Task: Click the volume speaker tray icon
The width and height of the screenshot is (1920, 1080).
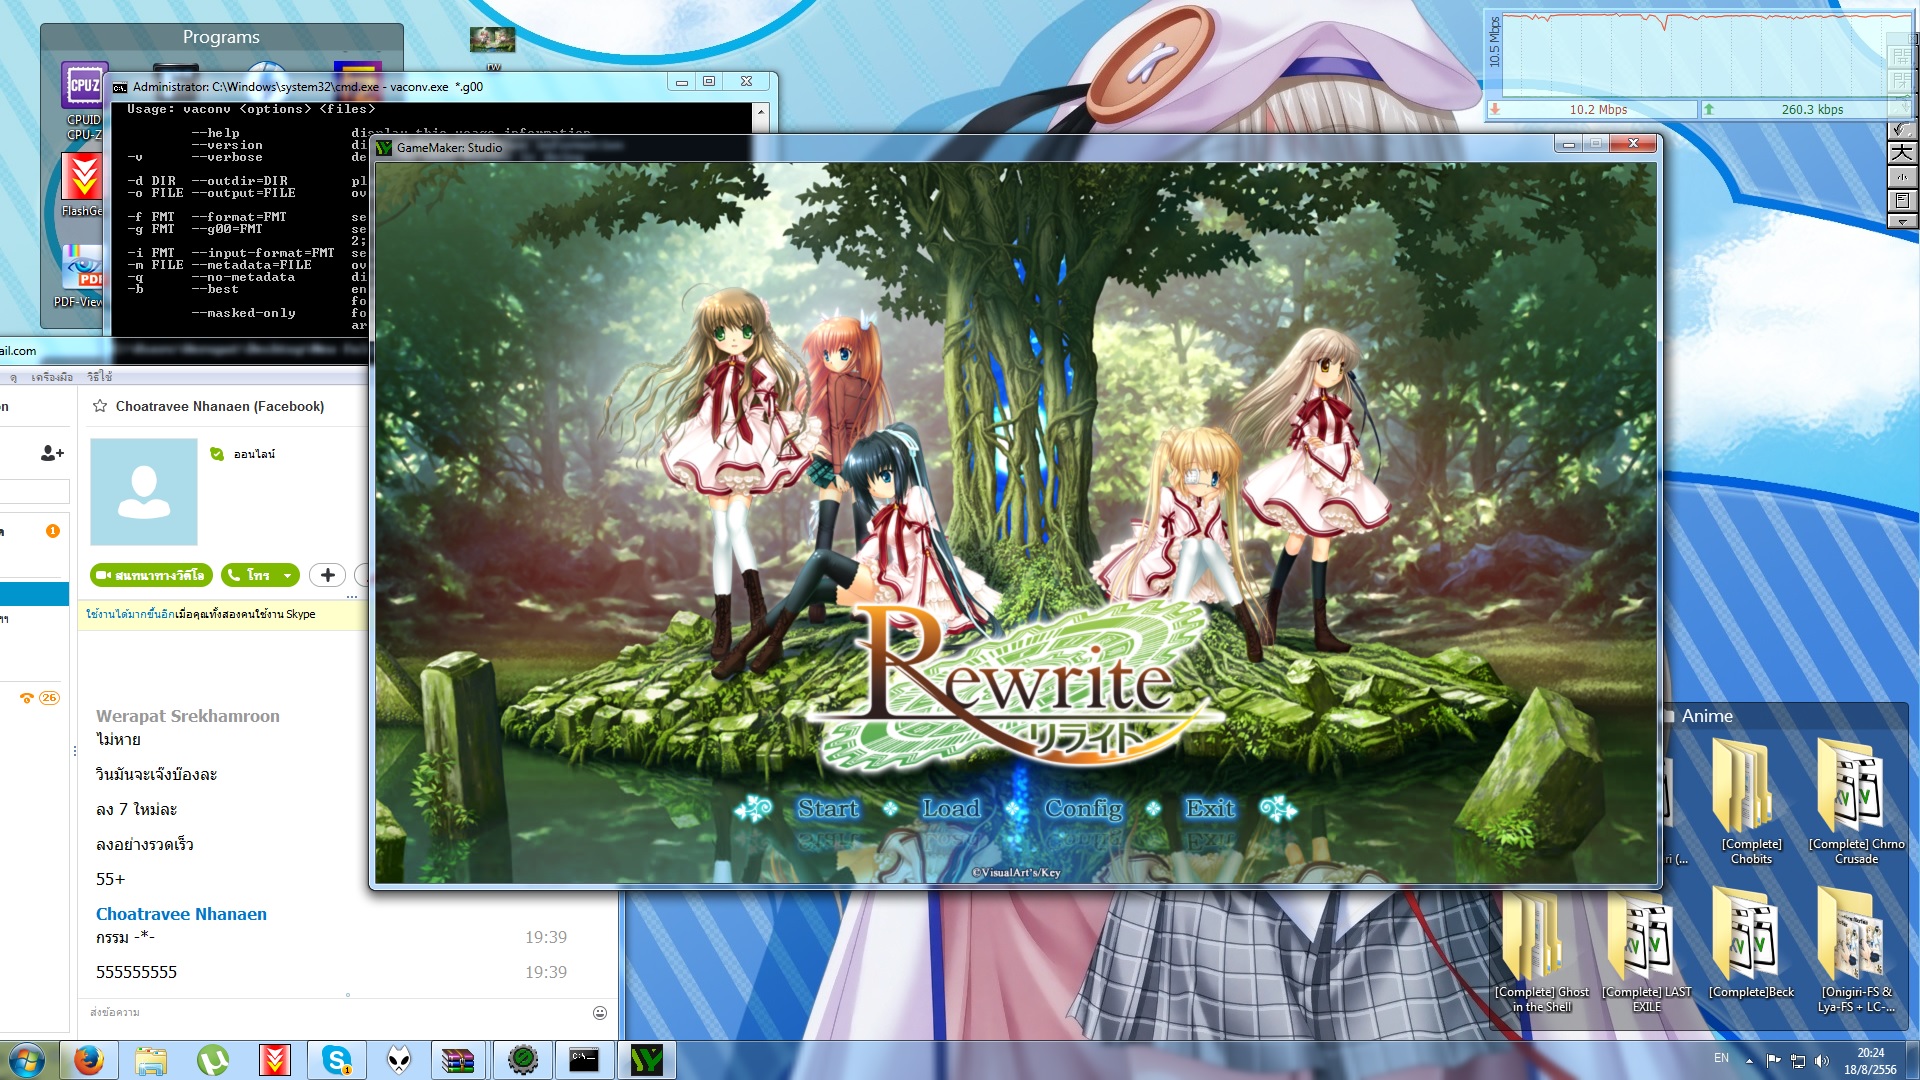Action: pos(1821,1061)
